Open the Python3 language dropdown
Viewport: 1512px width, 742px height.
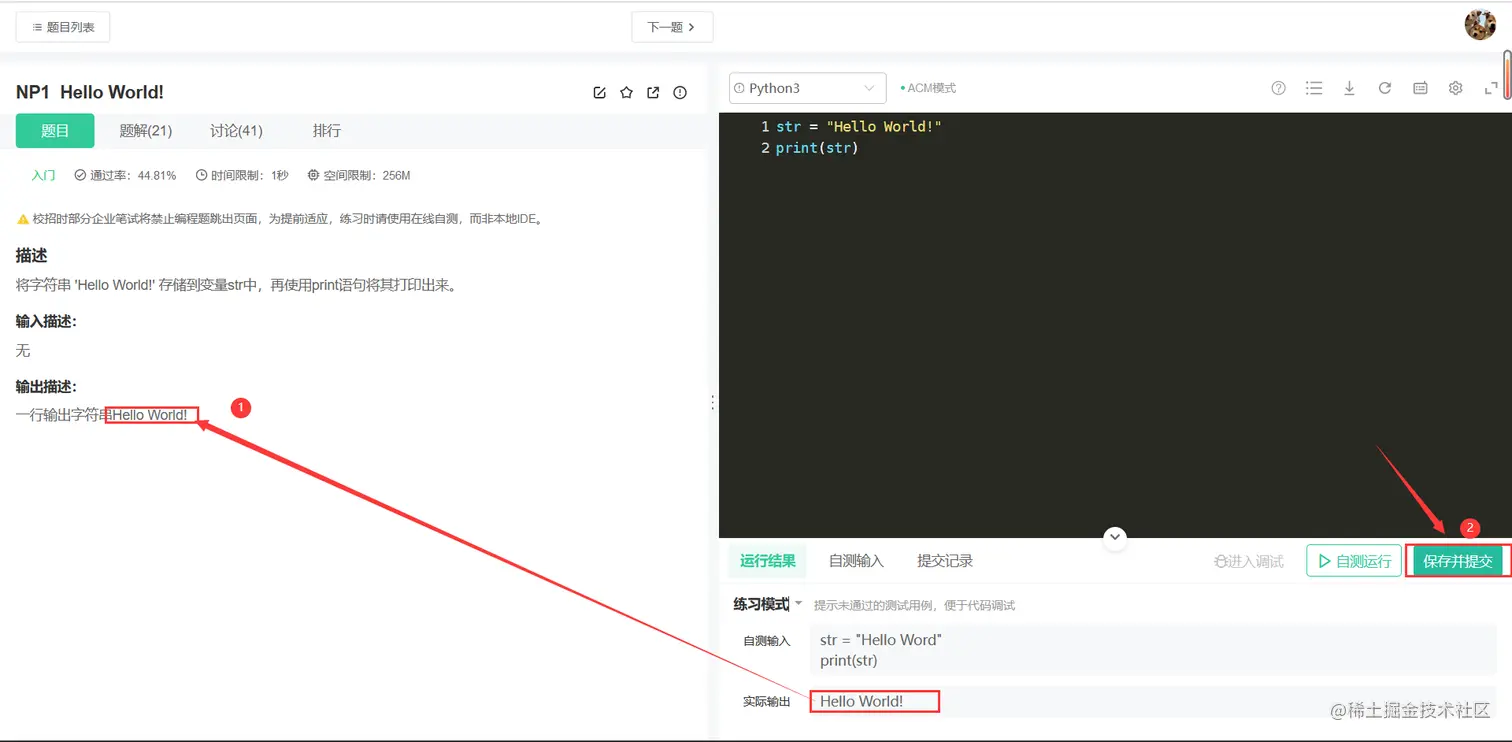coord(808,88)
